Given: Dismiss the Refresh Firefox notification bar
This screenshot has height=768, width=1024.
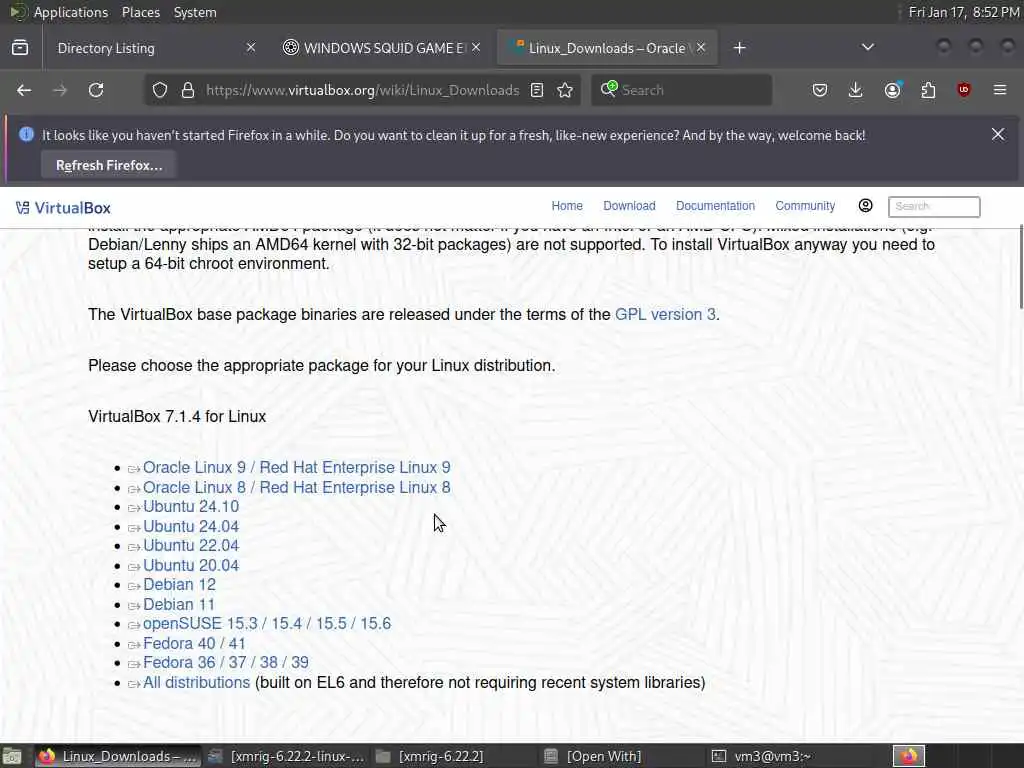Looking at the screenshot, I should (x=998, y=134).
